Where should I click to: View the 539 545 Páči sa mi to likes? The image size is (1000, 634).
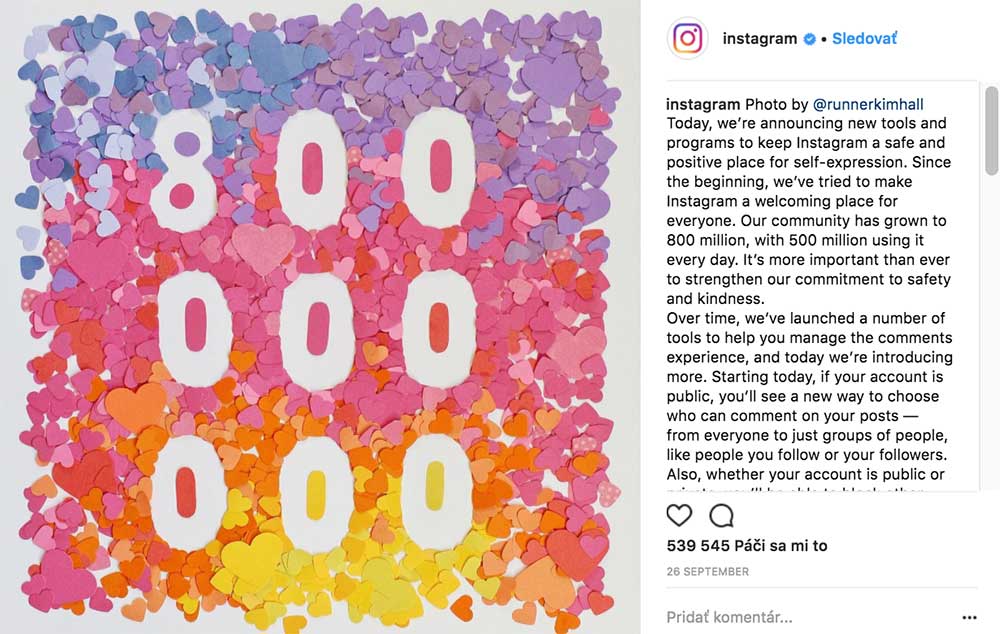pos(747,545)
